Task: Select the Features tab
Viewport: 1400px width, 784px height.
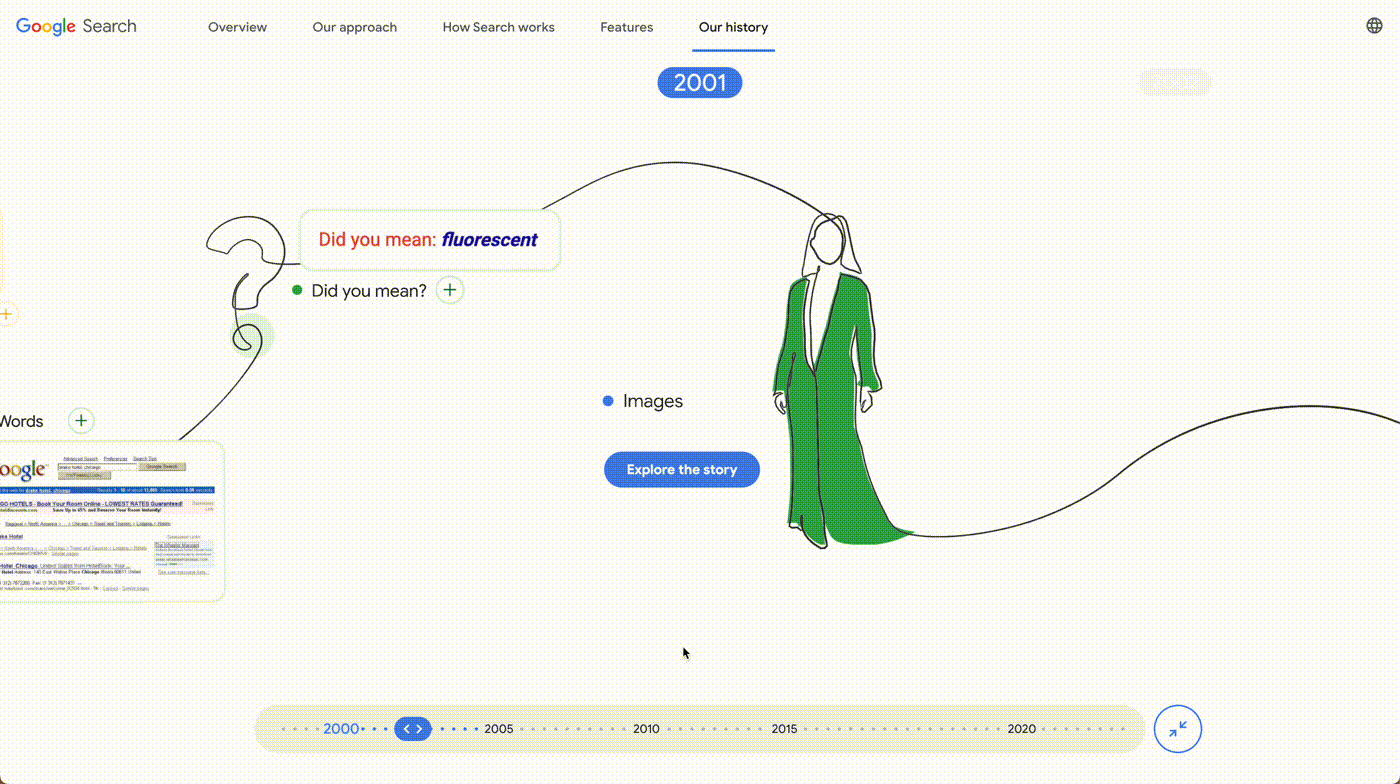Action: pyautogui.click(x=627, y=27)
